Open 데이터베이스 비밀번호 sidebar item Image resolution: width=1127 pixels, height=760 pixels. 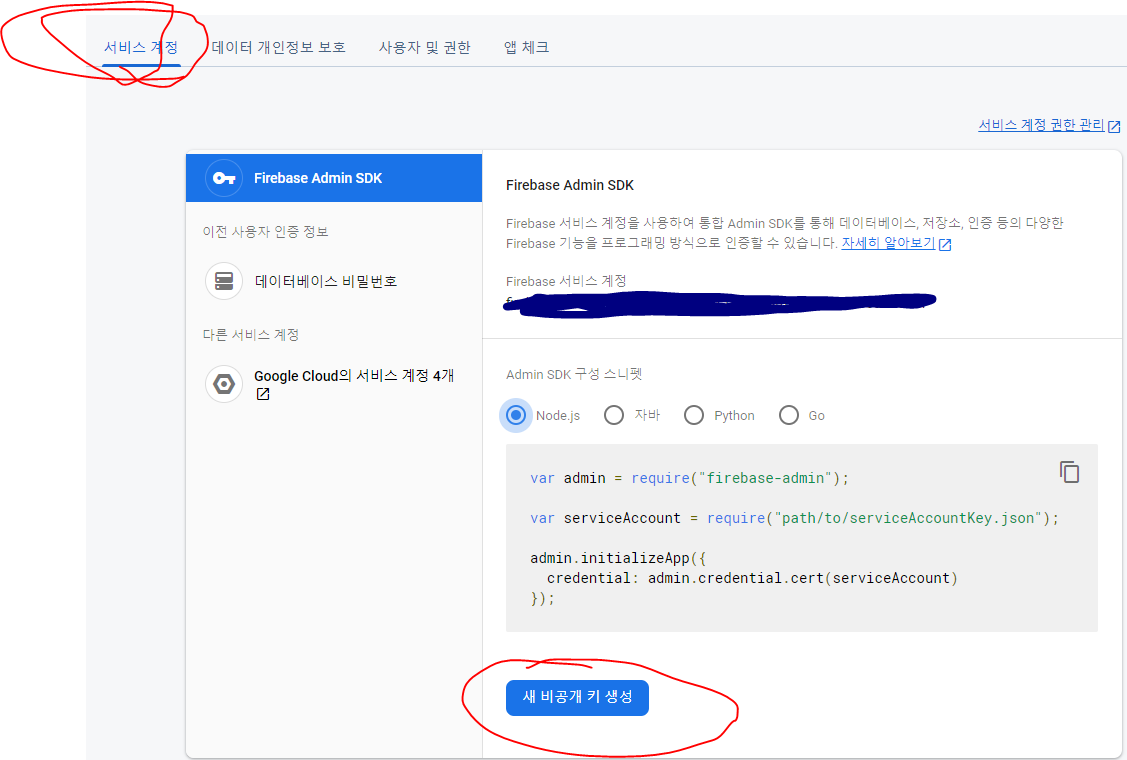tap(326, 281)
